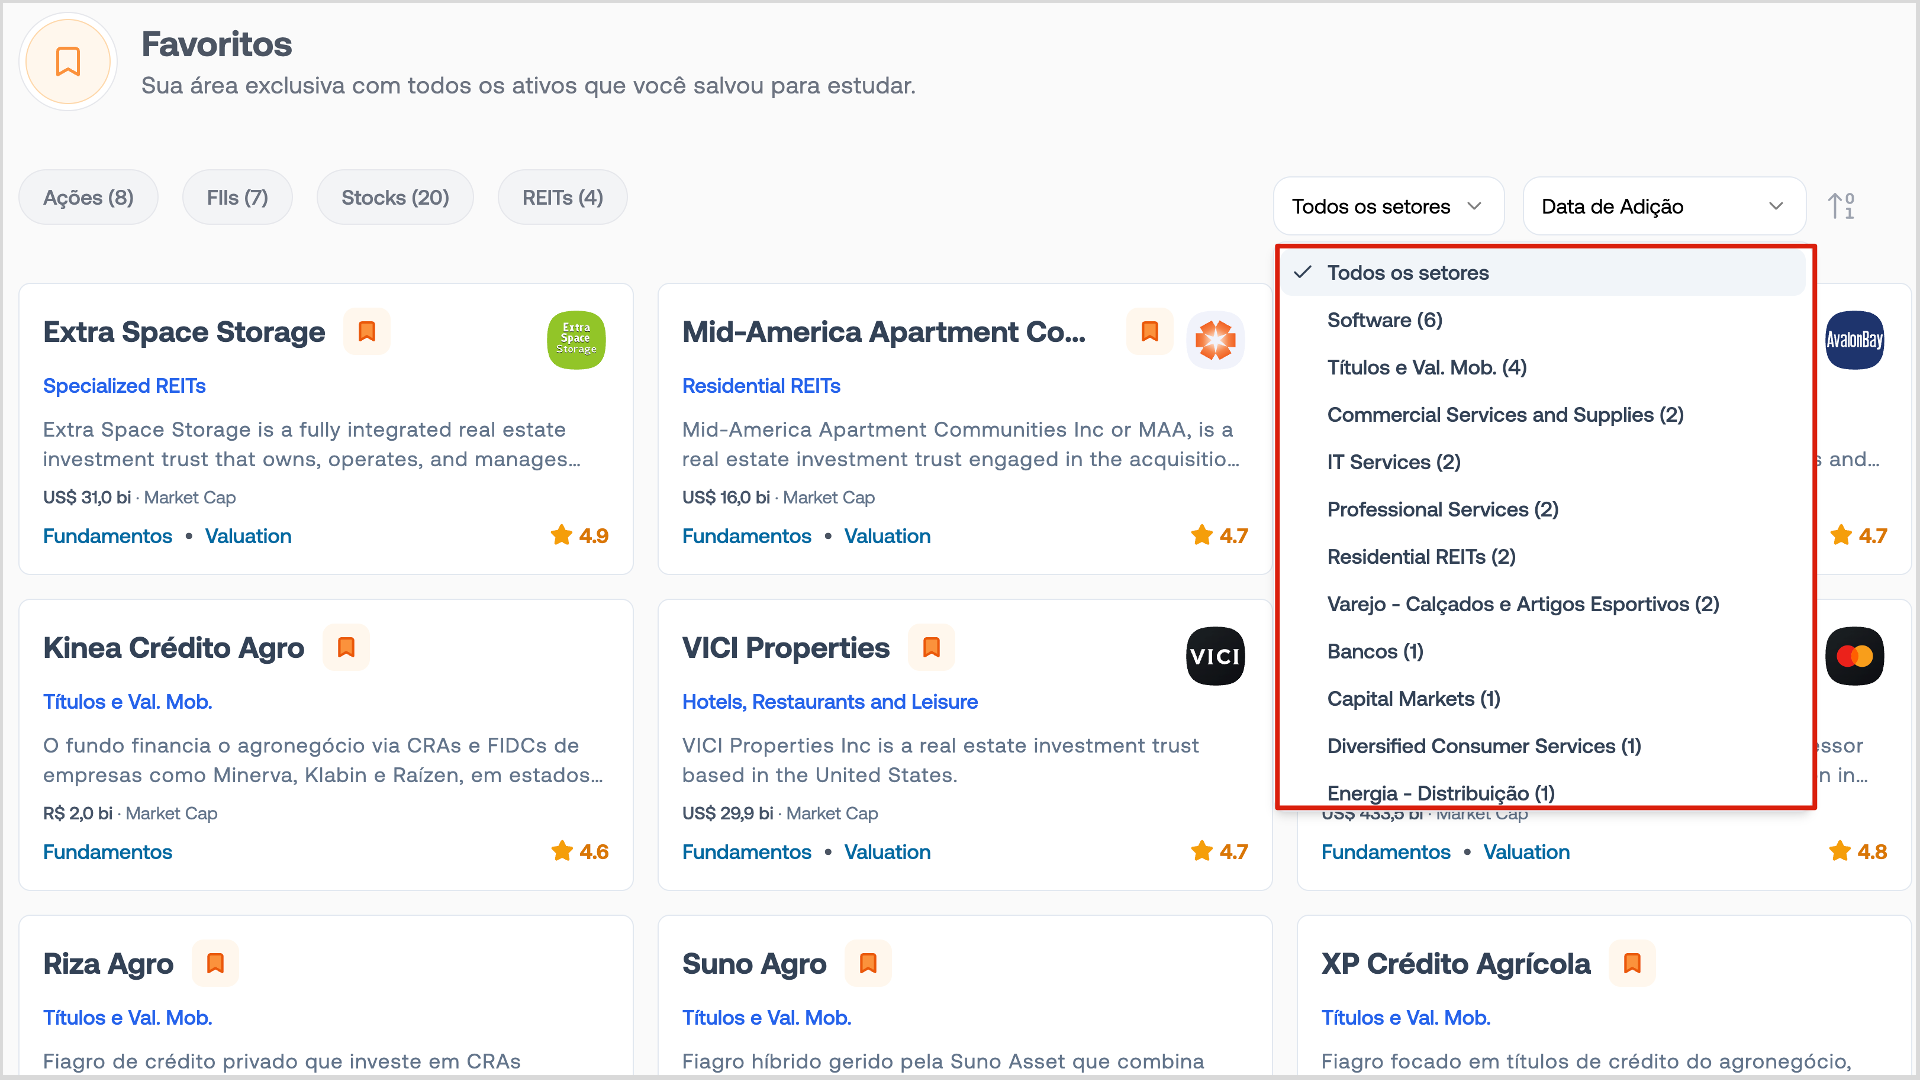Filter by Stocks (20) tab
Image resolution: width=1920 pixels, height=1080 pixels.
click(x=395, y=198)
